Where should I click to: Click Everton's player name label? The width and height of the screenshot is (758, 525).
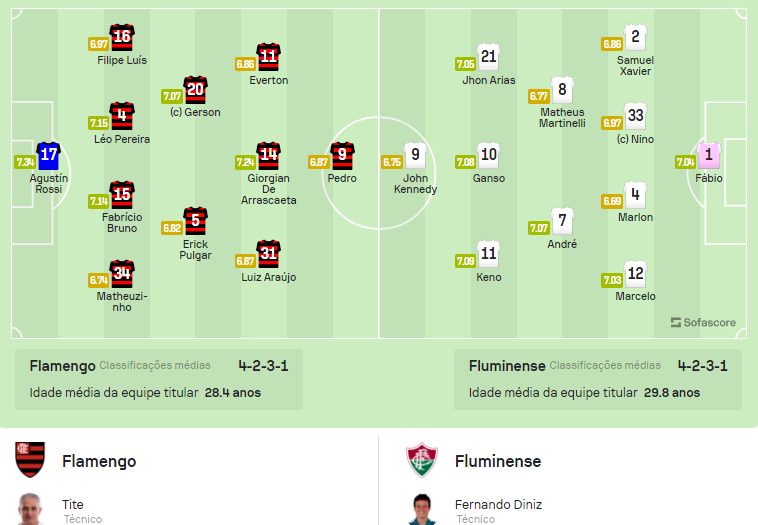tap(268, 80)
